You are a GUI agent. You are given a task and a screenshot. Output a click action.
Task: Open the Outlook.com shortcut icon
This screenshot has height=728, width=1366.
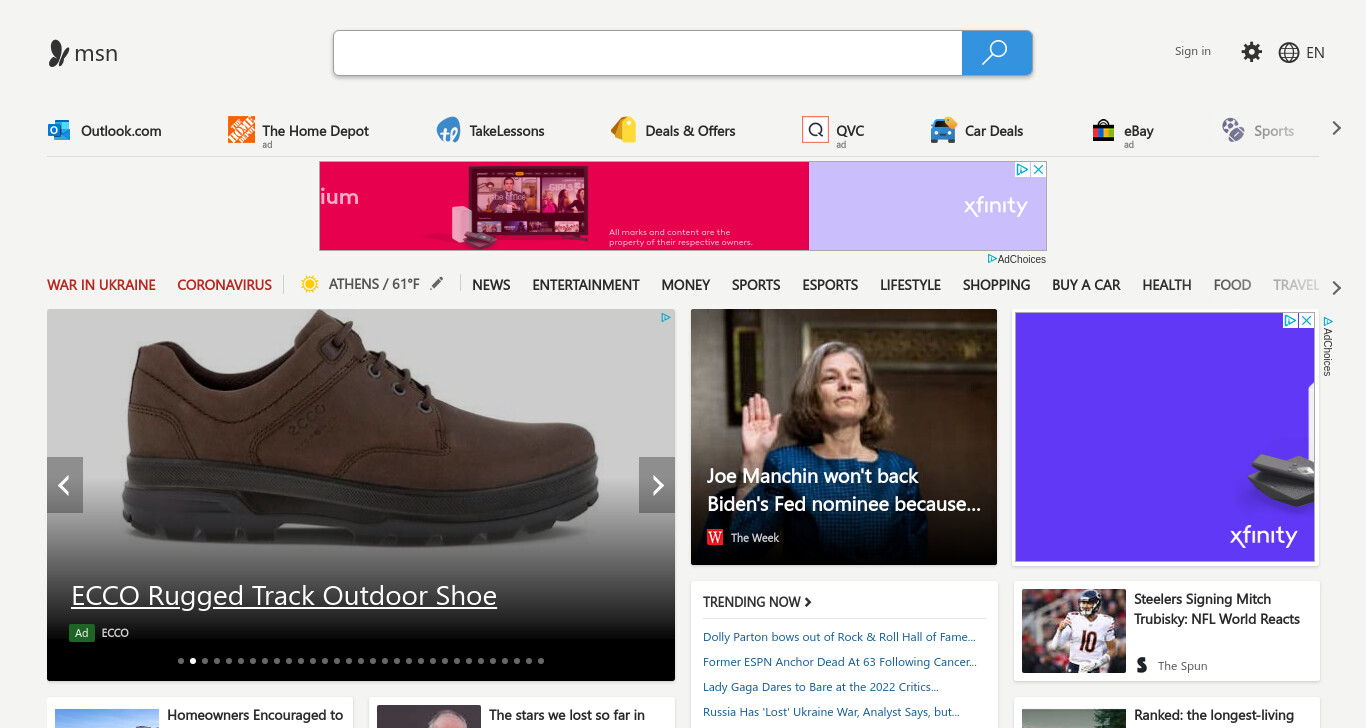pos(59,130)
